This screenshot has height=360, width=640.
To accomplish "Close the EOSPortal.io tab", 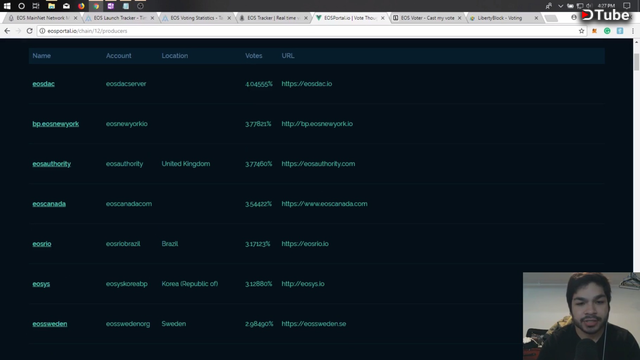I will (x=382, y=18).
